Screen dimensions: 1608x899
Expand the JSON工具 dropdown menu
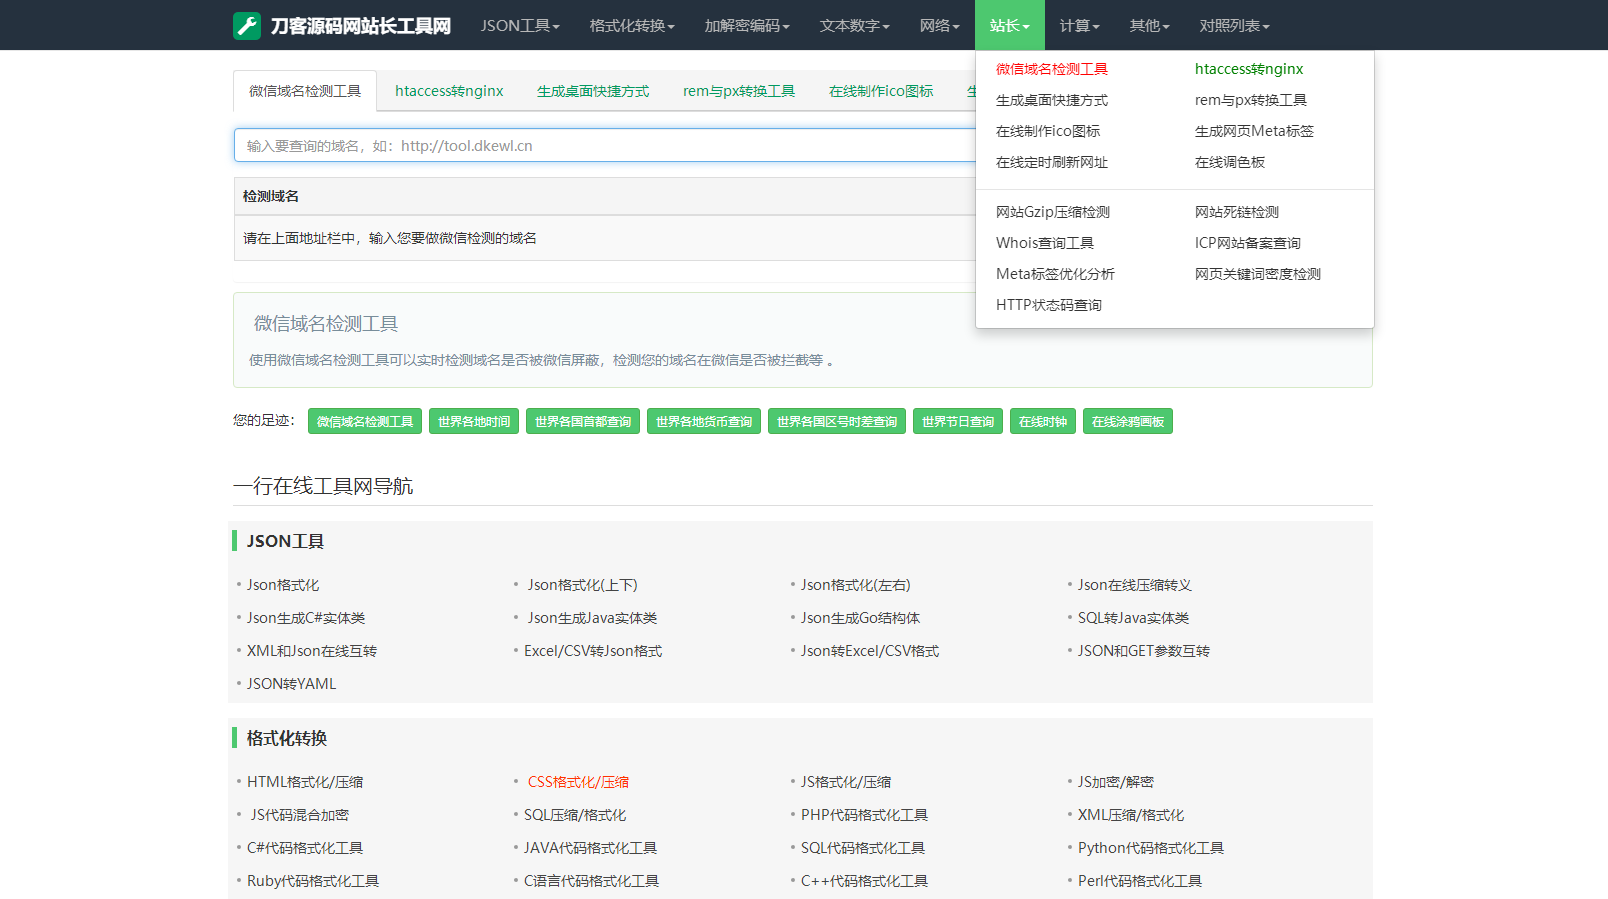[519, 26]
